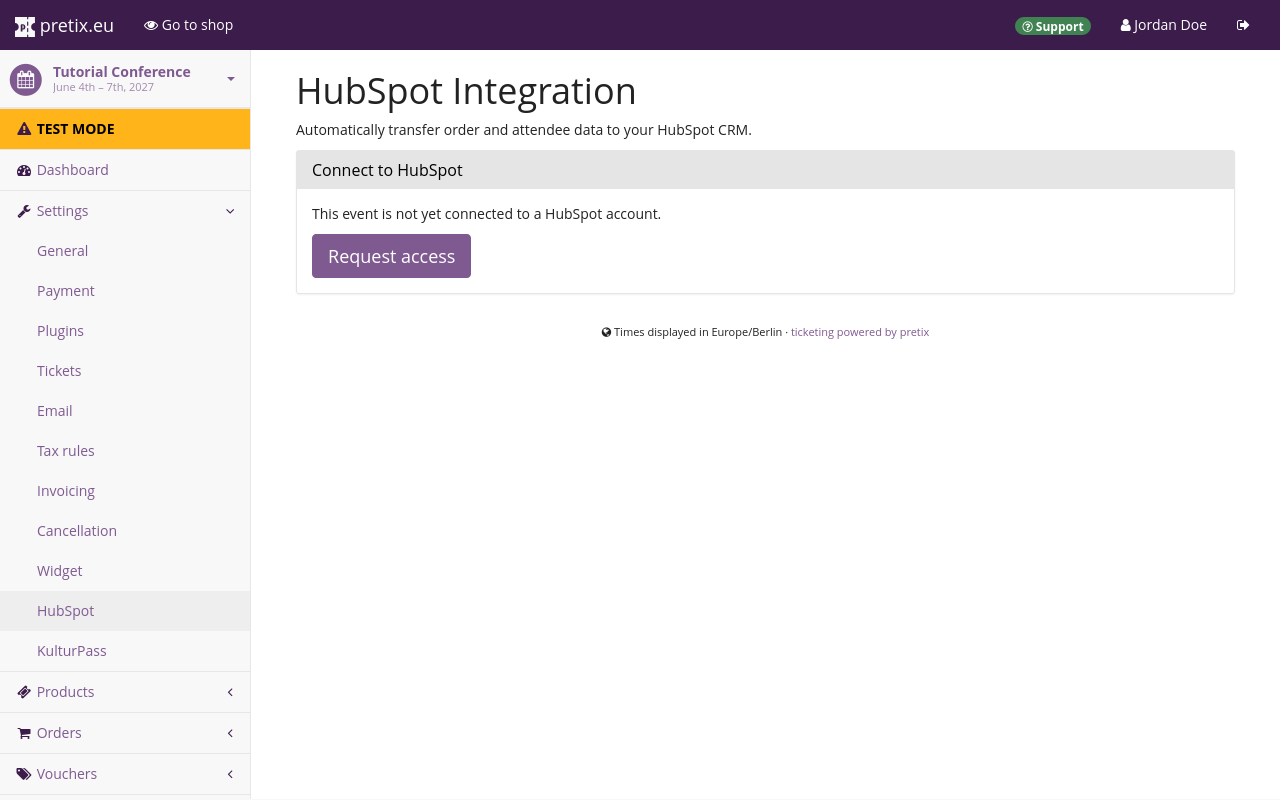Click the Settings wrench icon
This screenshot has height=800, width=1280.
[x=24, y=211]
